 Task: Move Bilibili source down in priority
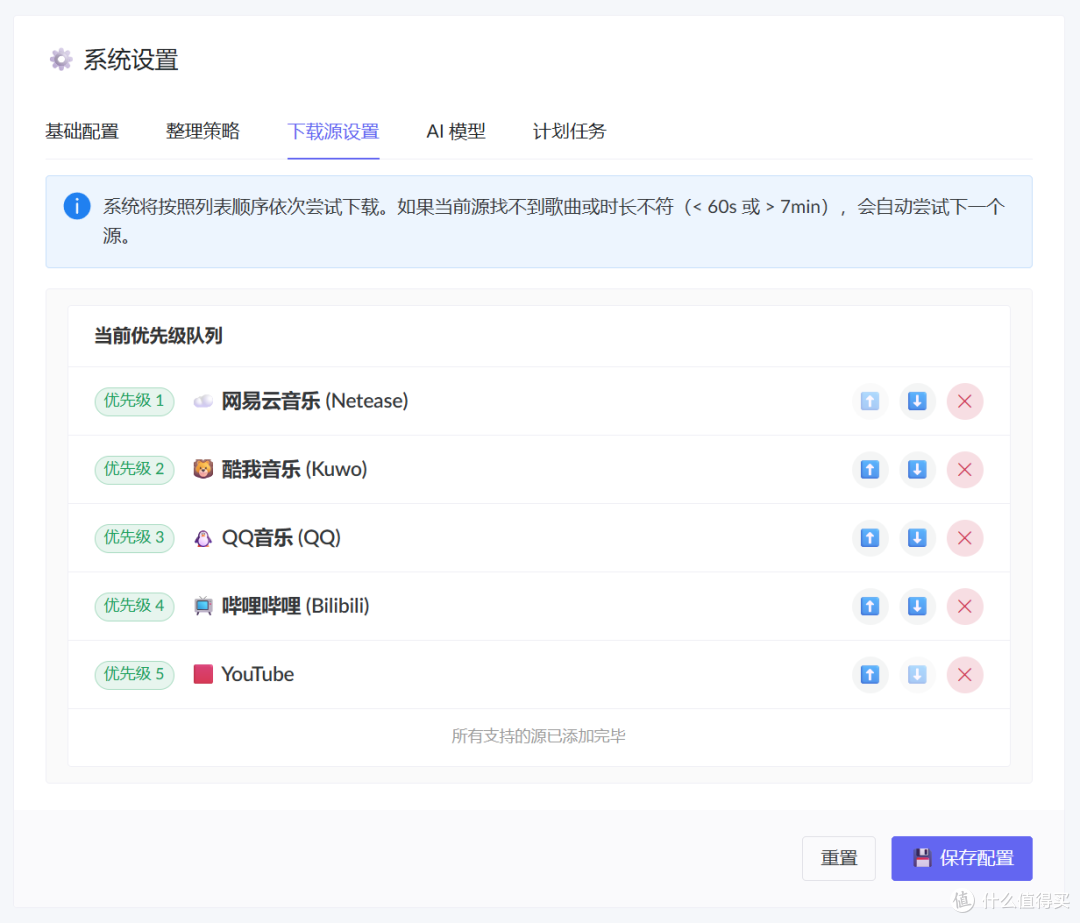click(x=917, y=606)
